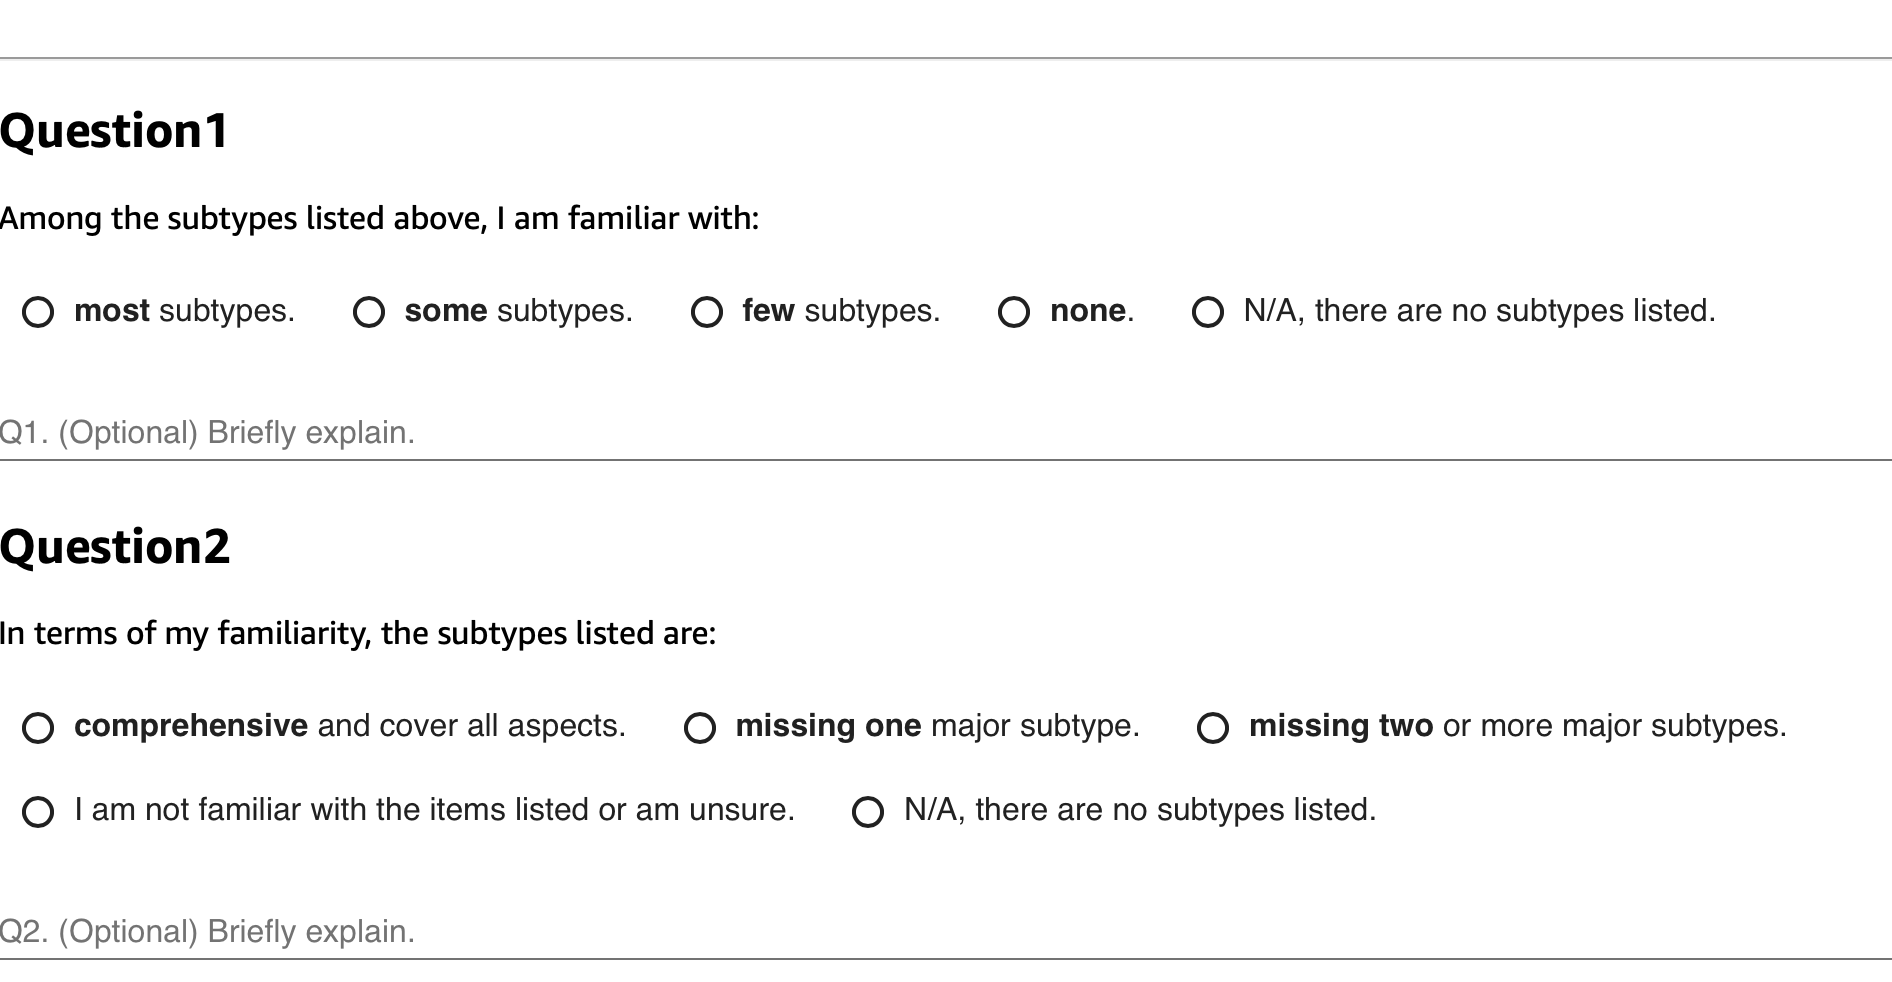Select 'missing one major subtype' radio button

tap(700, 727)
